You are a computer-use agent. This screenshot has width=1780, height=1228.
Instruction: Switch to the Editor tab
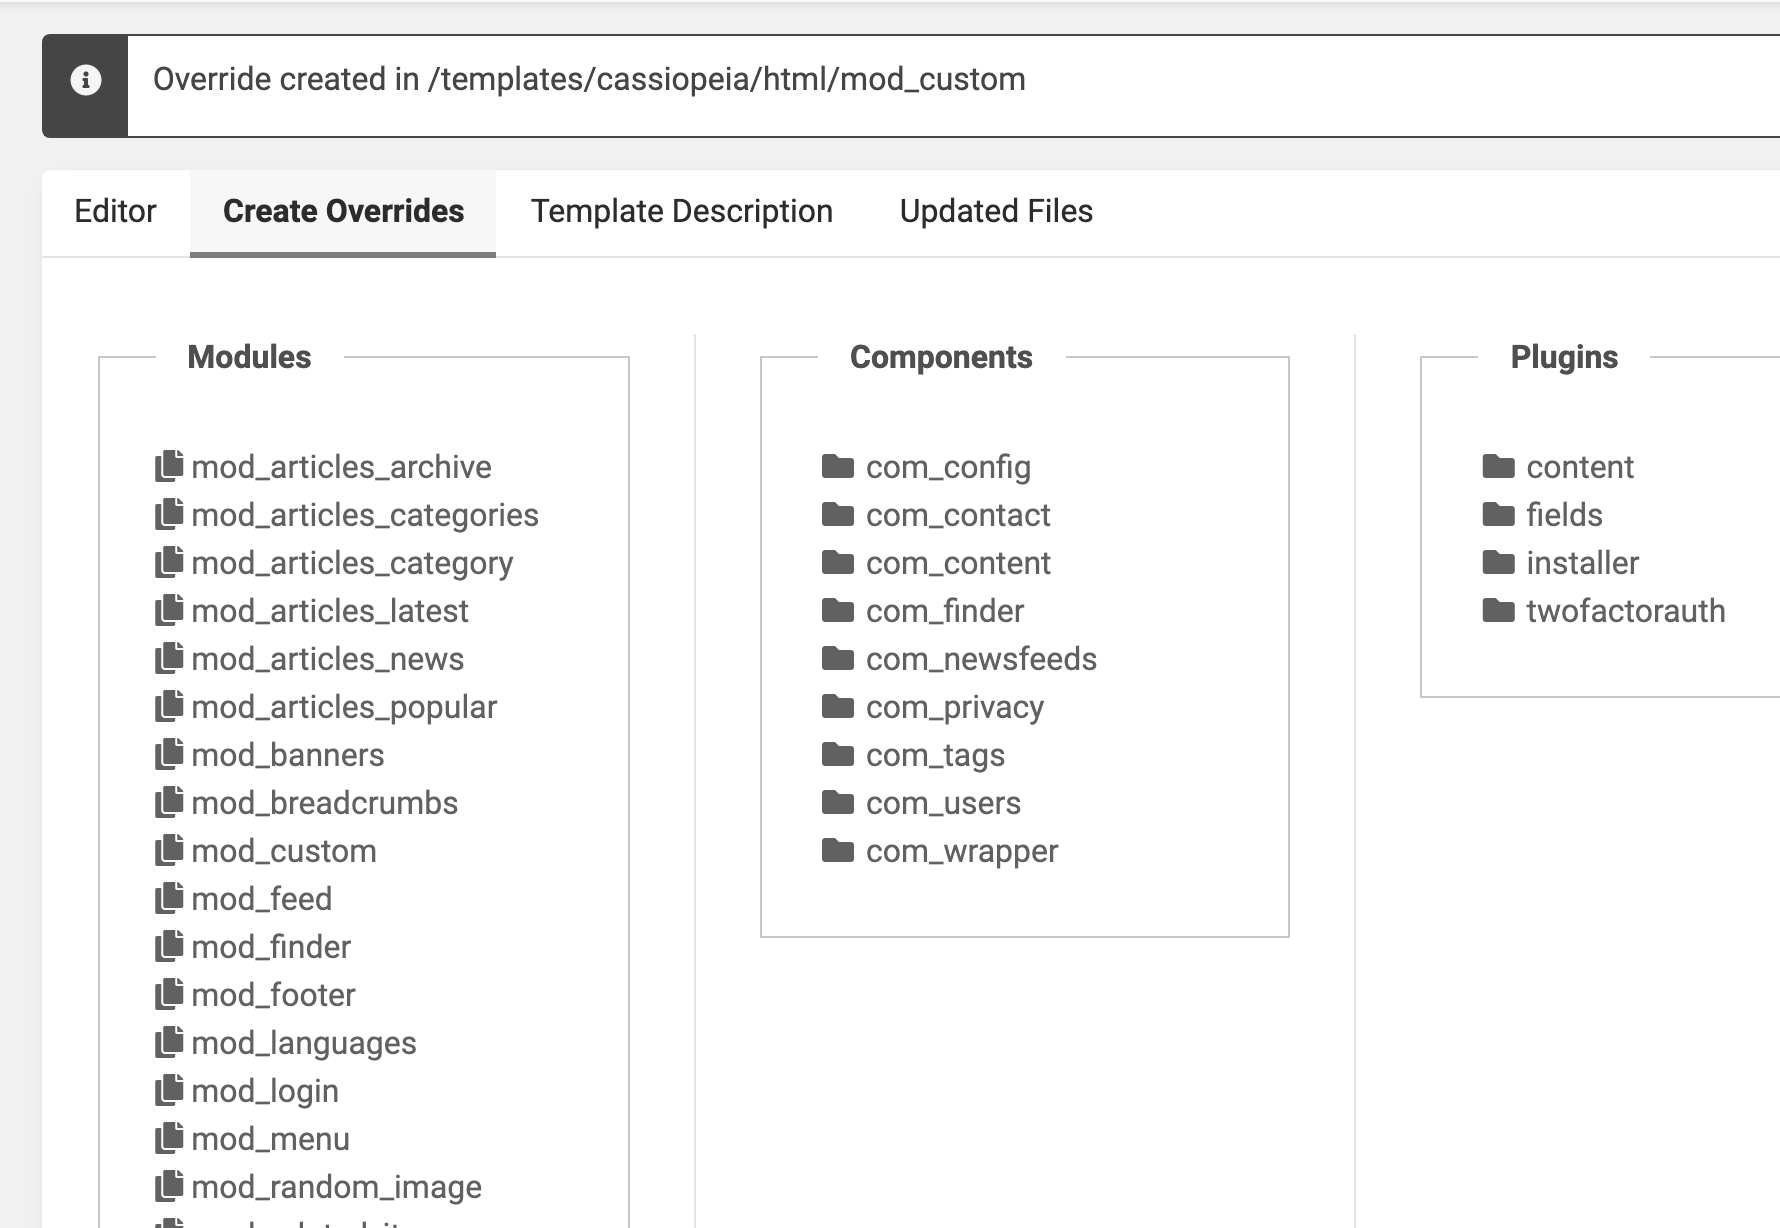pos(115,212)
